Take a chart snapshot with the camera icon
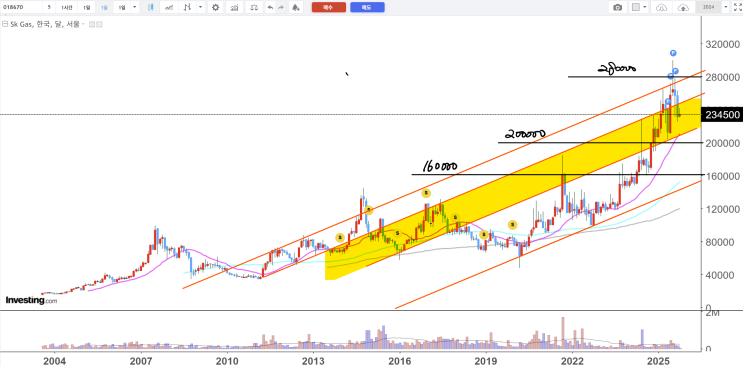This screenshot has height=366, width=743. pyautogui.click(x=617, y=7)
